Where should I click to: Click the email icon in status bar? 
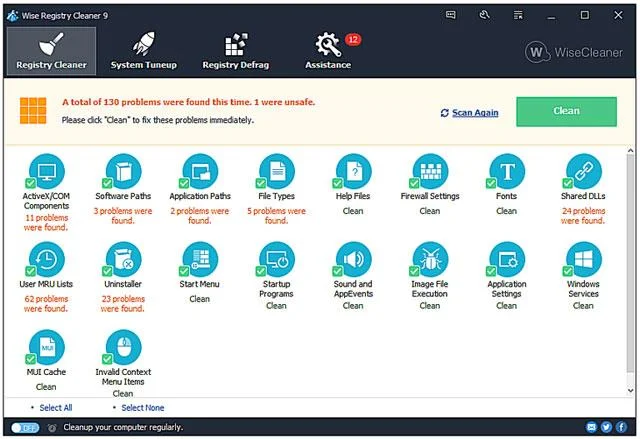591,427
